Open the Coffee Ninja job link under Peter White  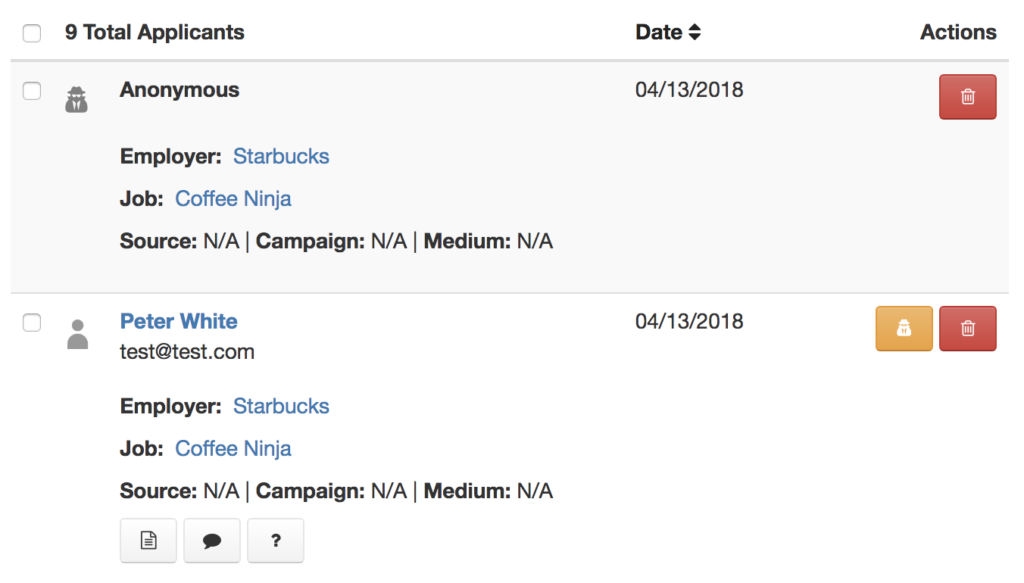pos(233,449)
